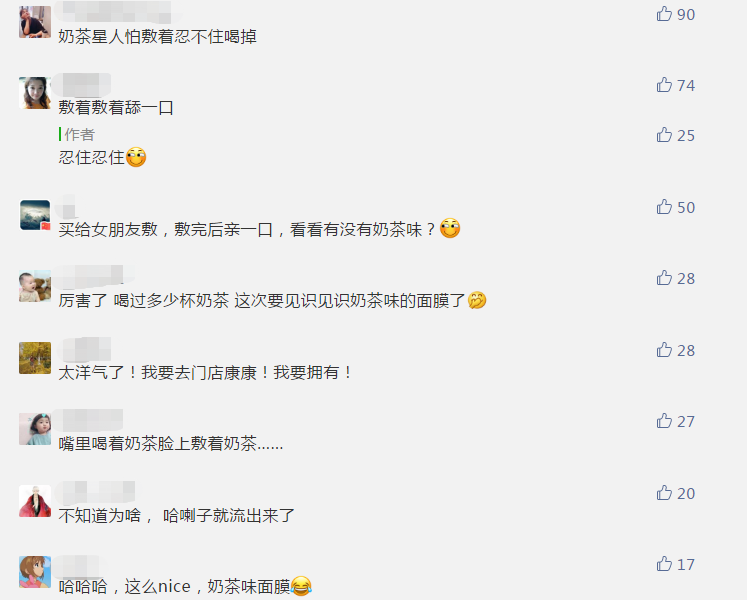This screenshot has height=600, width=747.
Task: Like the 太洋气了 comment
Action: pos(664,350)
